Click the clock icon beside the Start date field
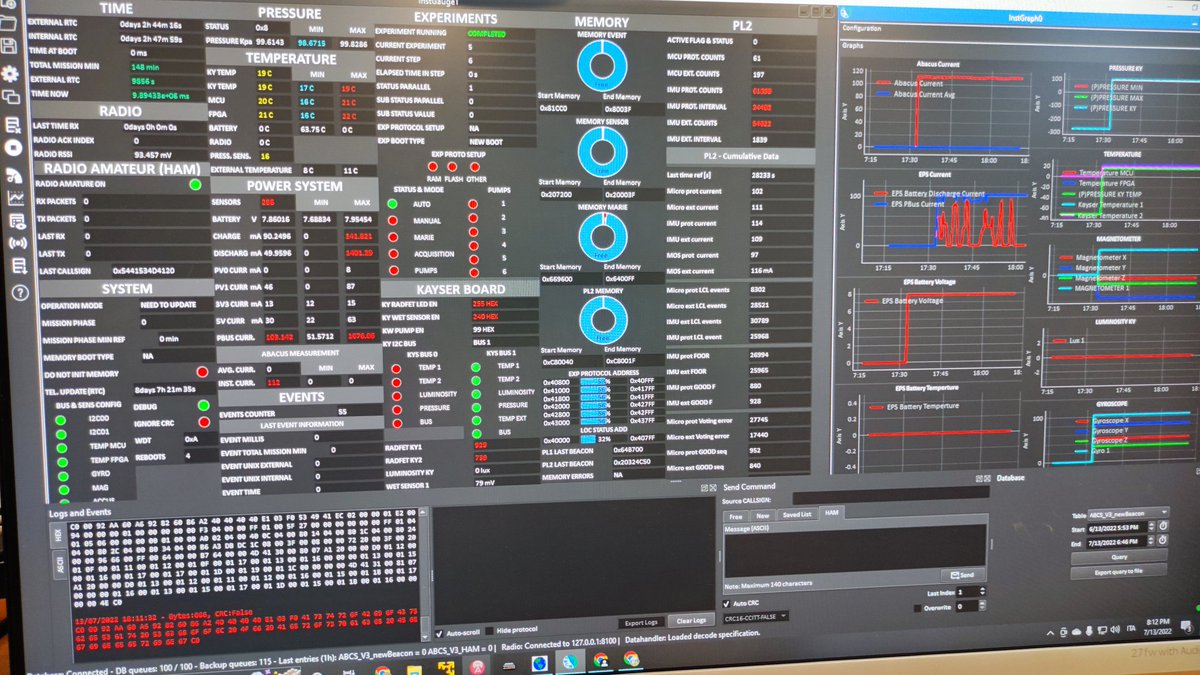This screenshot has width=1200, height=675. tap(1163, 527)
